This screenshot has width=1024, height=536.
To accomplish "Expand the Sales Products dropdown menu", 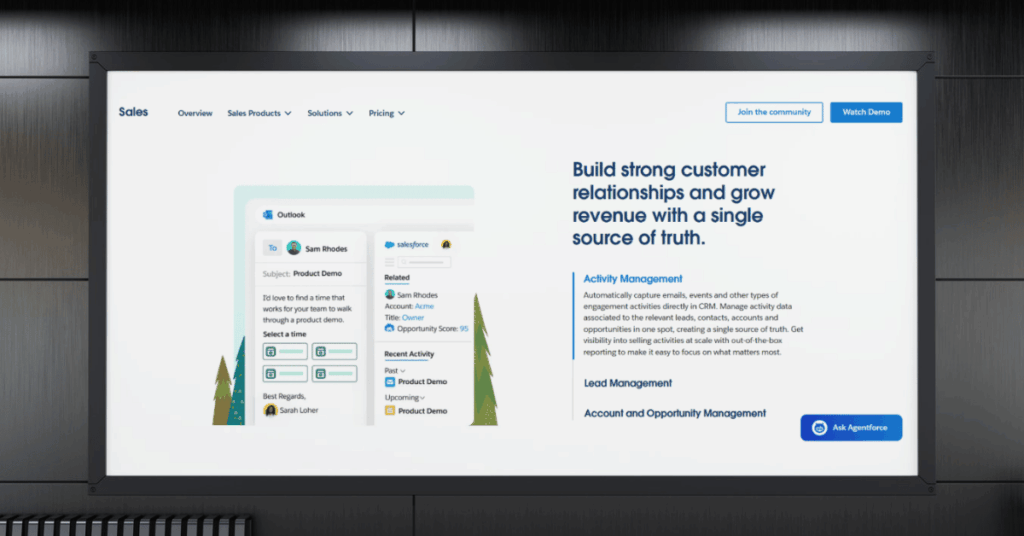I will click(x=259, y=113).
